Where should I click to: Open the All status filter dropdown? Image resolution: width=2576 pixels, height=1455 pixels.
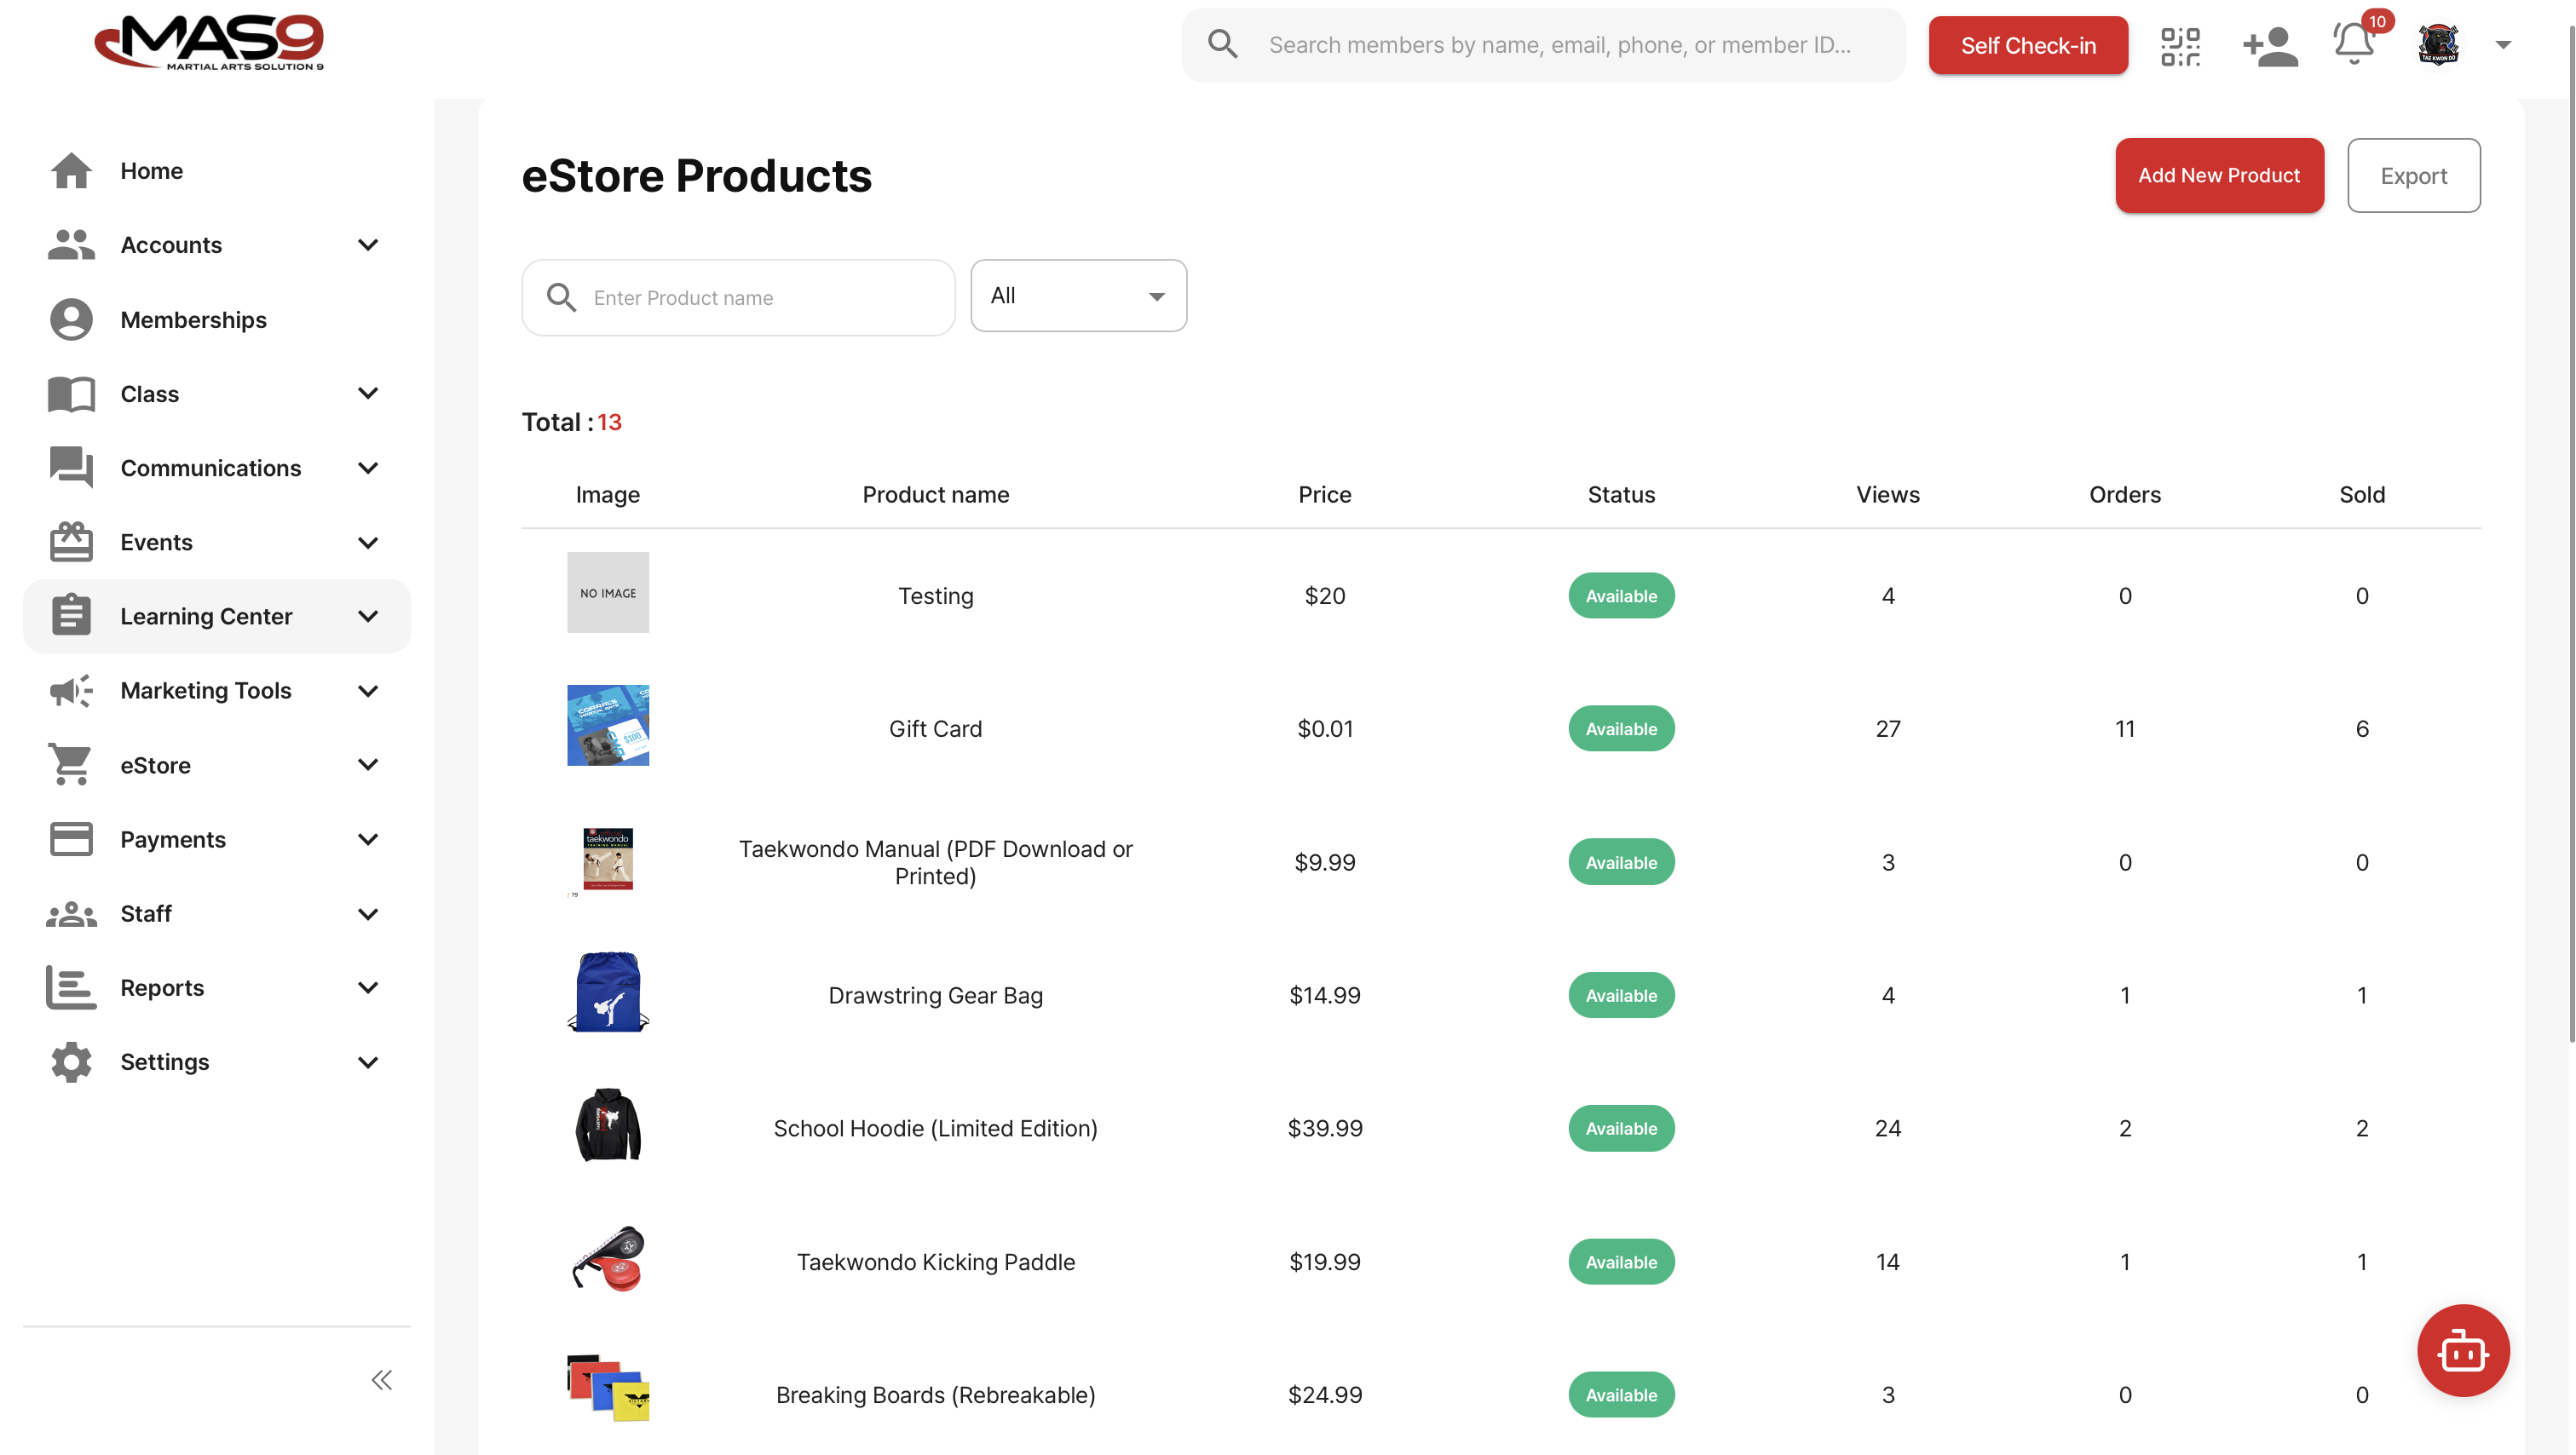point(1078,295)
